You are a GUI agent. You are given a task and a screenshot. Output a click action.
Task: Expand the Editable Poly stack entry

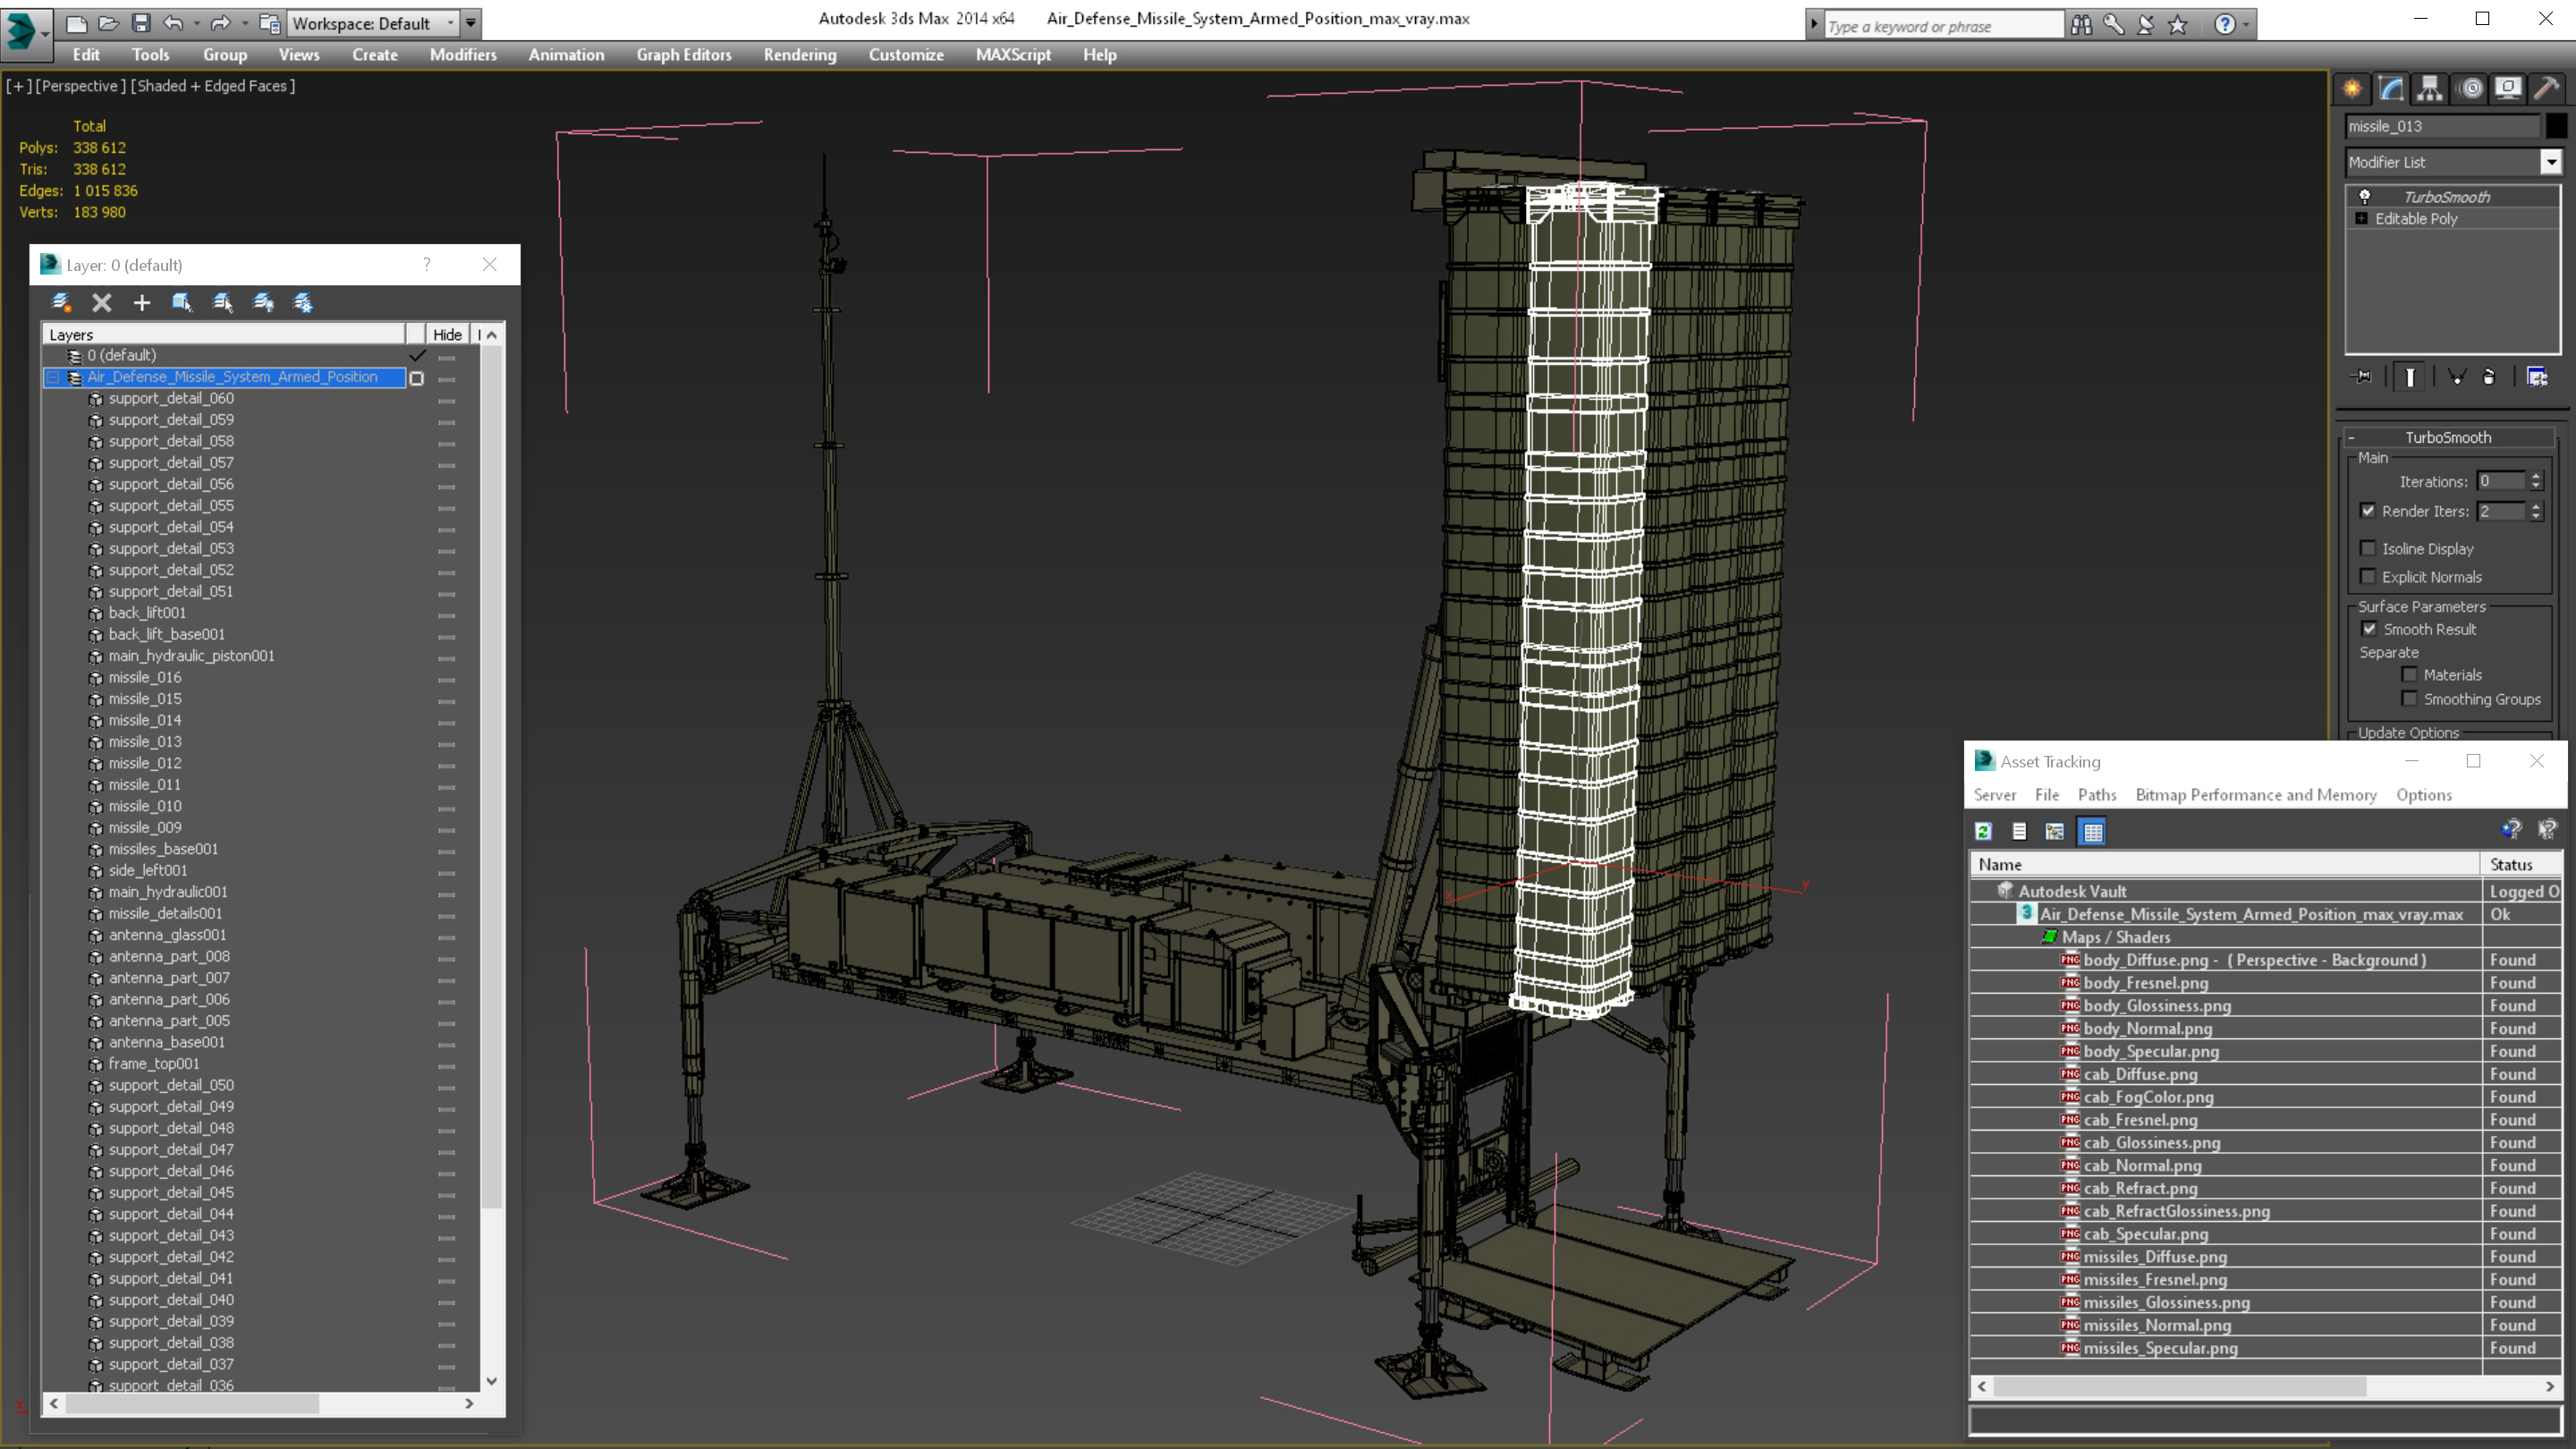pyautogui.click(x=2362, y=219)
